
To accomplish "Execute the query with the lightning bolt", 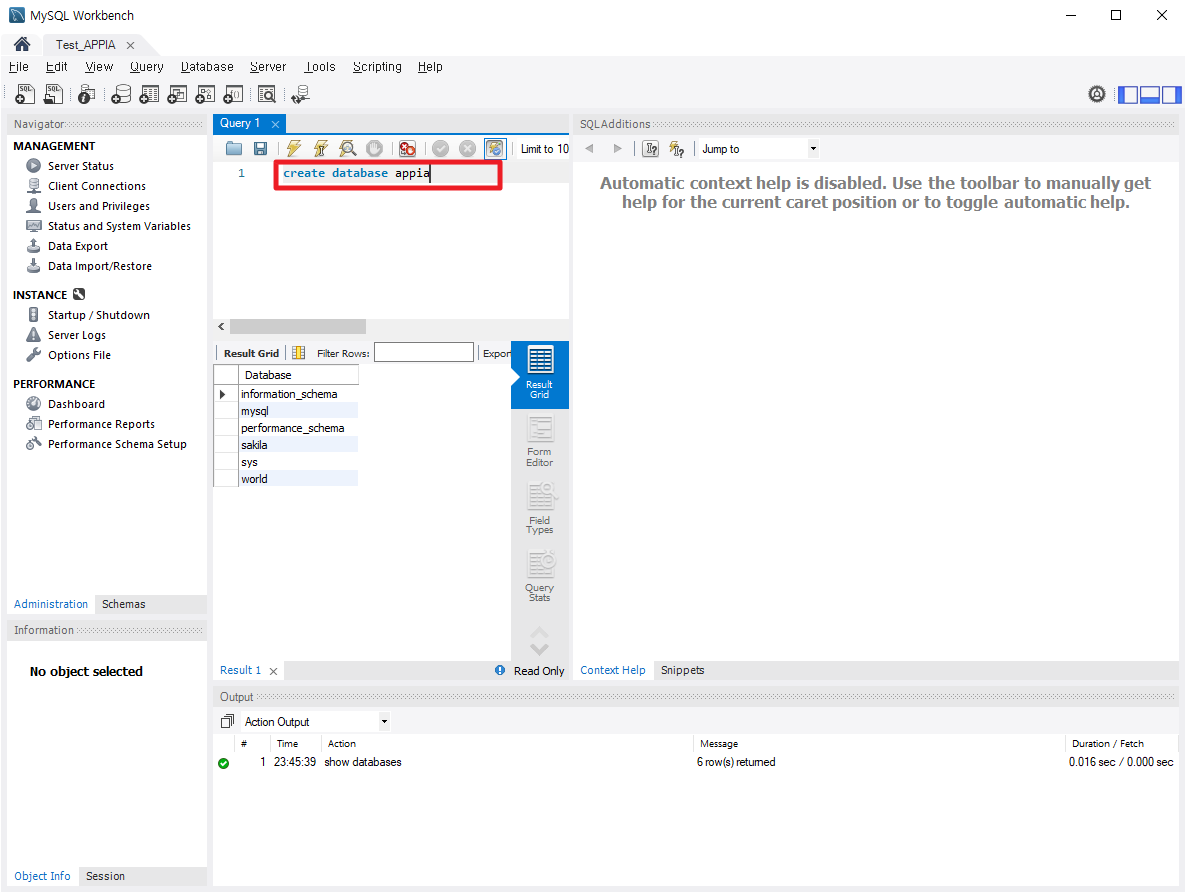I will (293, 148).
